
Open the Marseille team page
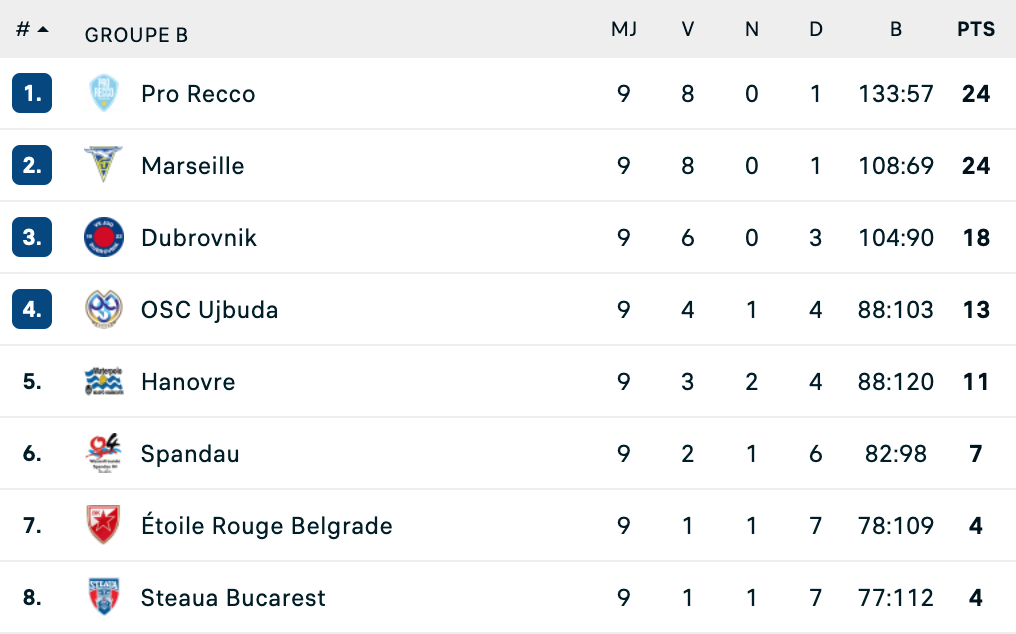pos(193,166)
